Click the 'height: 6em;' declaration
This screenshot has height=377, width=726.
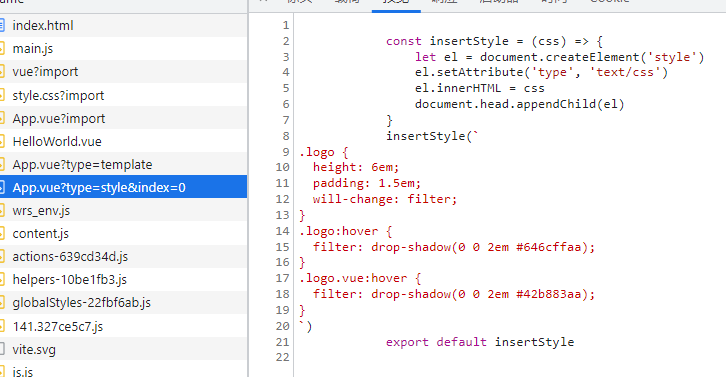pos(356,167)
